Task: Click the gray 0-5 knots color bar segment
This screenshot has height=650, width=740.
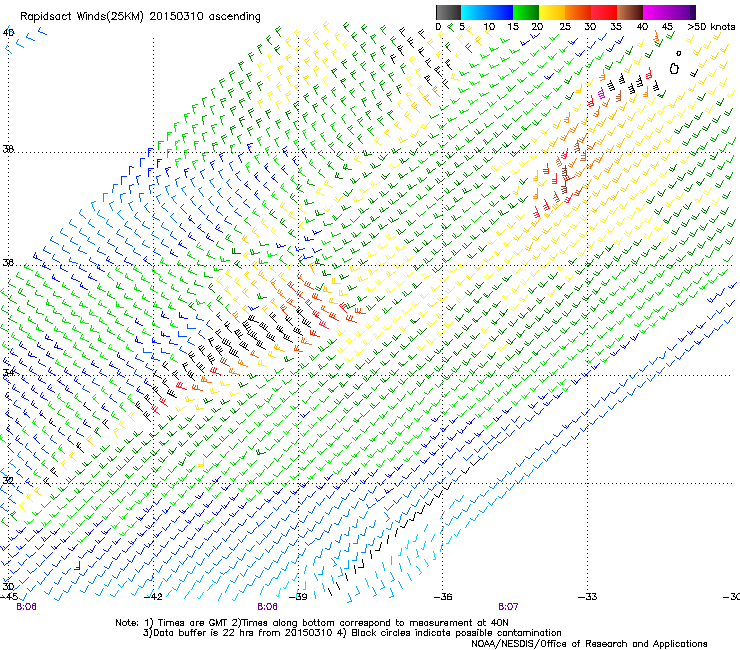Action: [x=448, y=12]
